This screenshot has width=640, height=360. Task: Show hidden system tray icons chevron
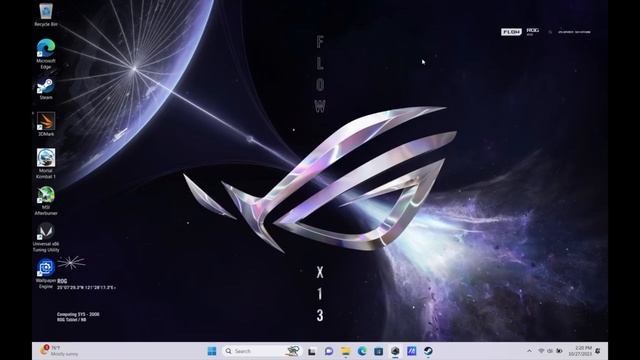pyautogui.click(x=529, y=351)
